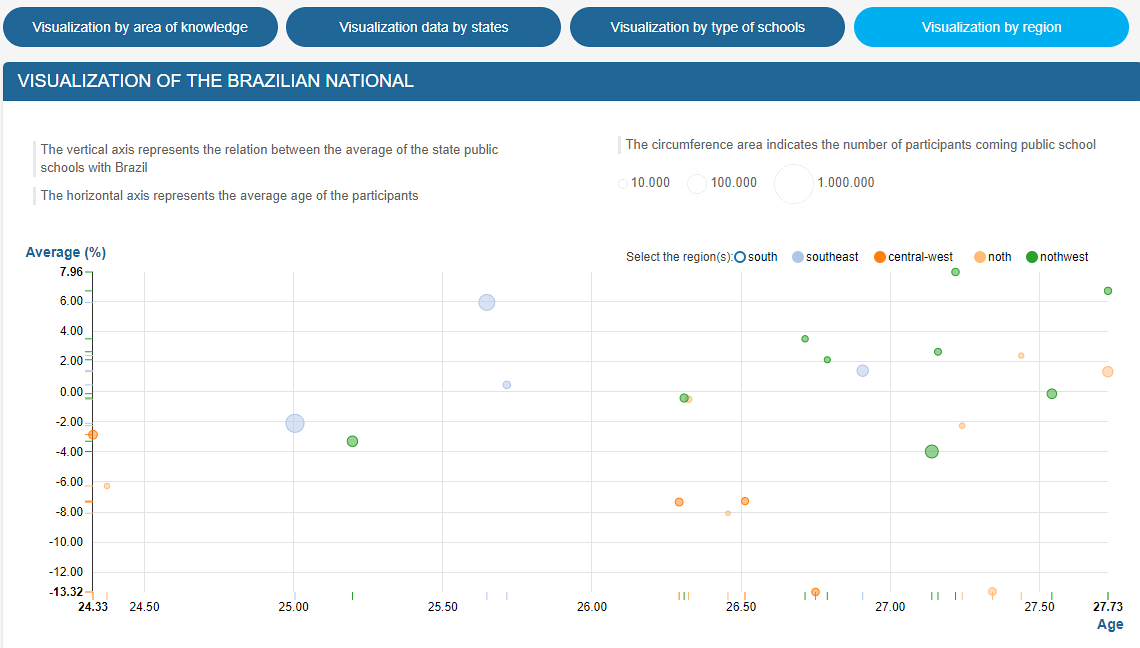Image resolution: width=1140 pixels, height=648 pixels.
Task: Click the Visualization by region tab
Action: pos(991,27)
